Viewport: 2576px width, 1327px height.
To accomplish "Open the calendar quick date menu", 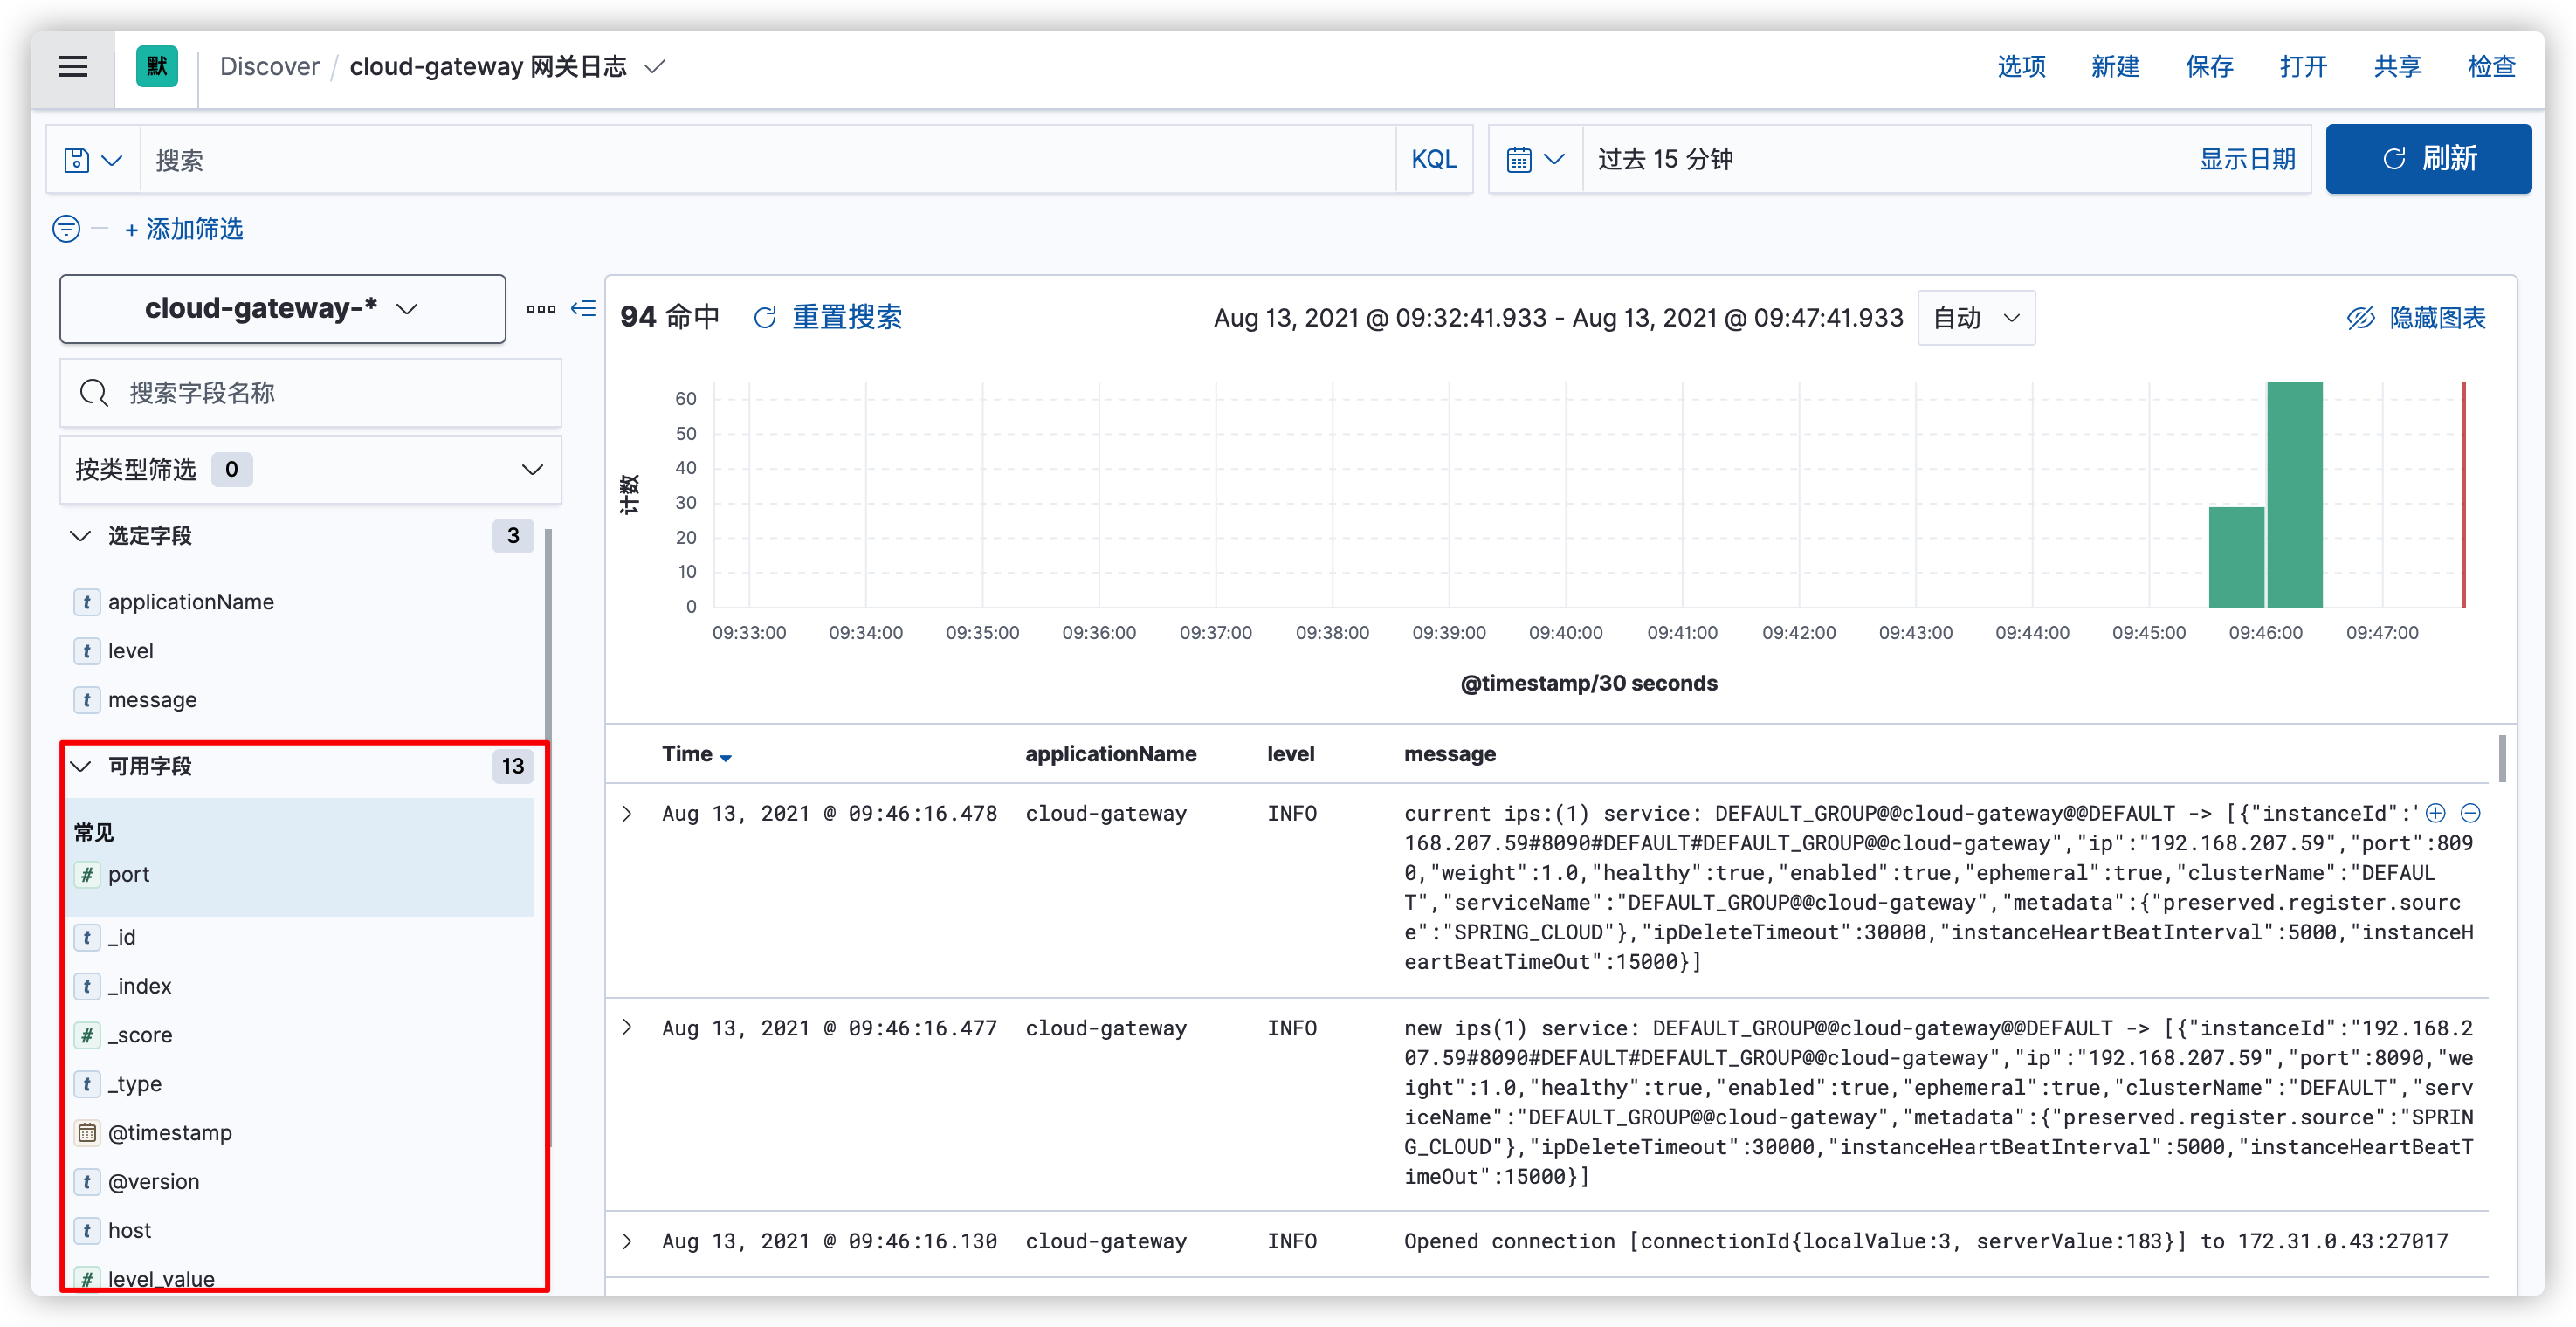I will click(x=1535, y=160).
